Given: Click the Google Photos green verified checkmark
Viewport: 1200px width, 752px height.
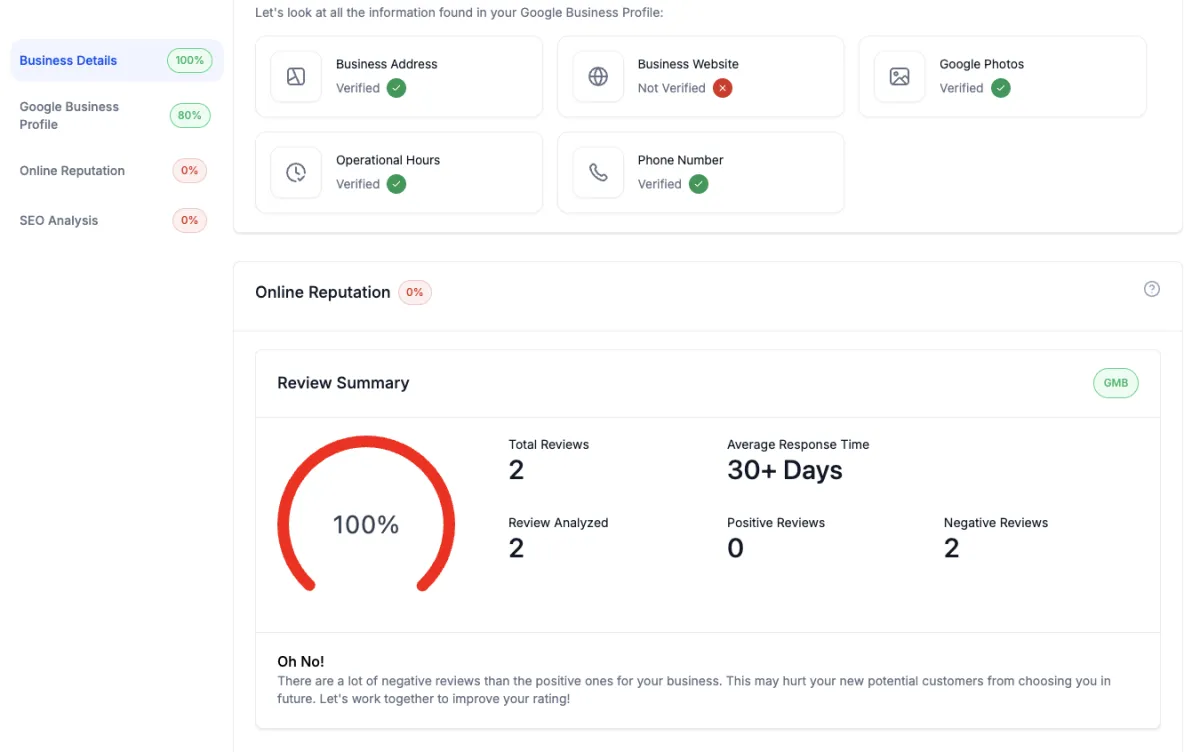Looking at the screenshot, I should [1001, 88].
